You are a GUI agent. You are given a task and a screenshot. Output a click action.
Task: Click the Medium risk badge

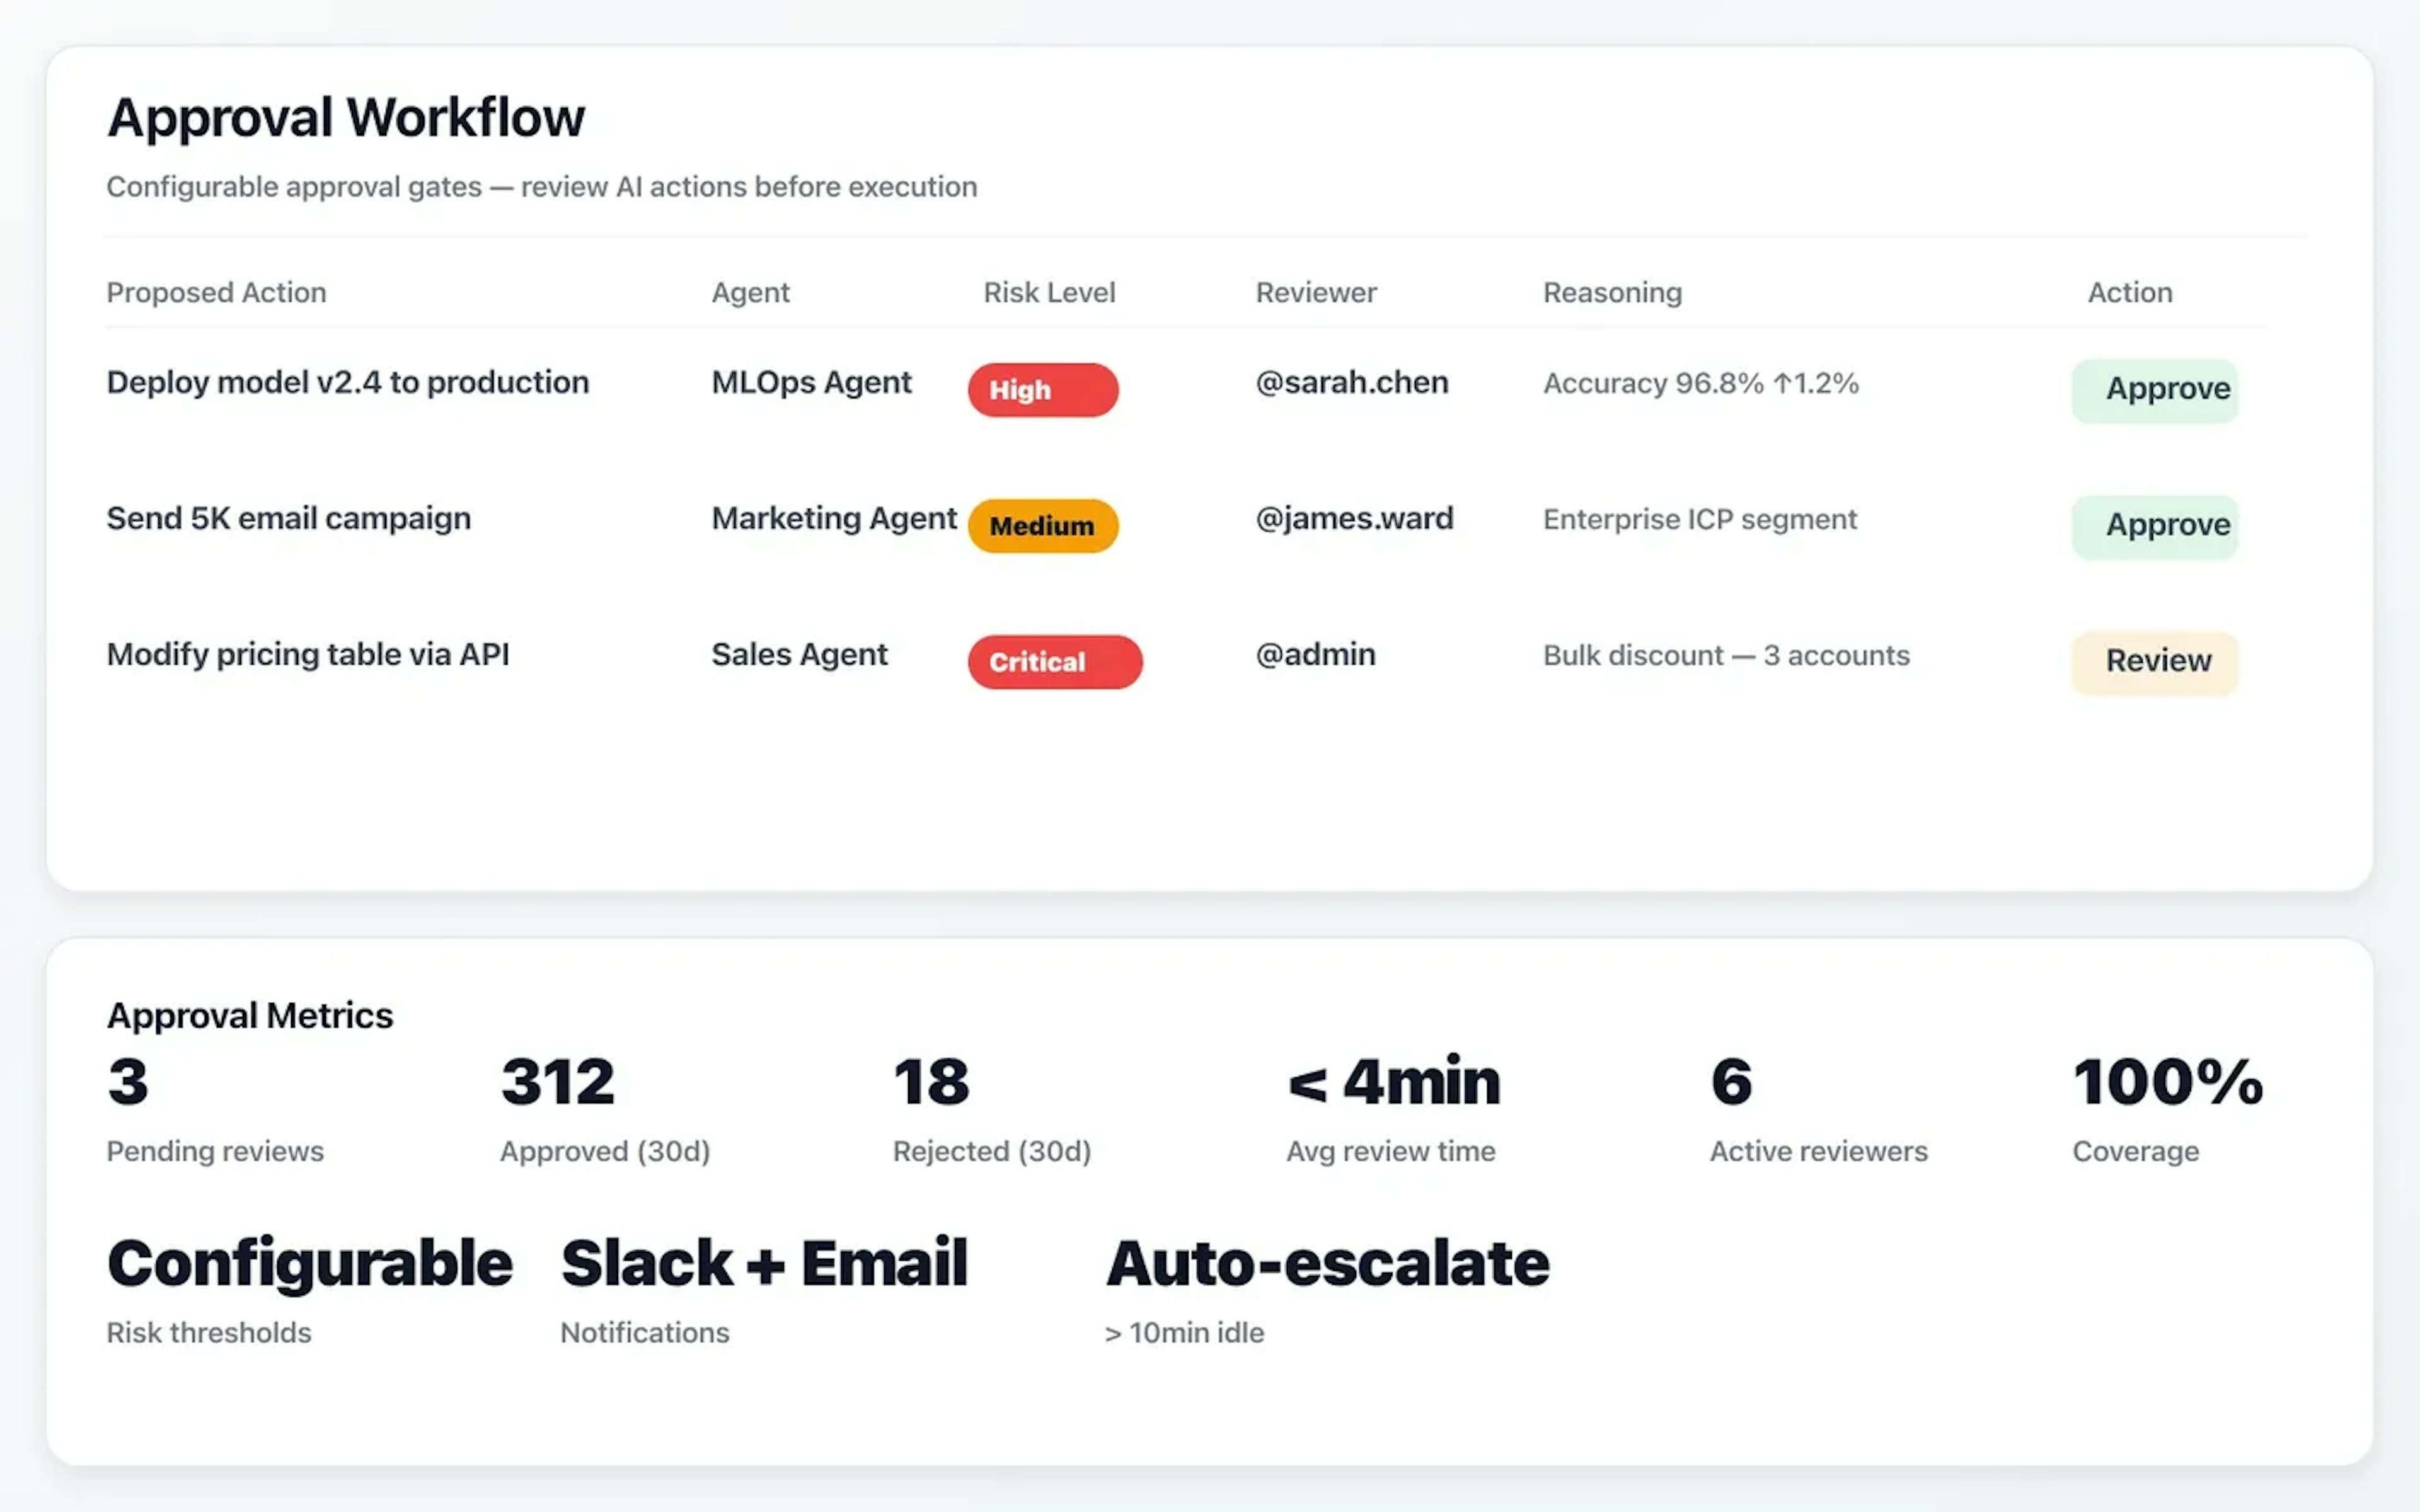point(1042,525)
